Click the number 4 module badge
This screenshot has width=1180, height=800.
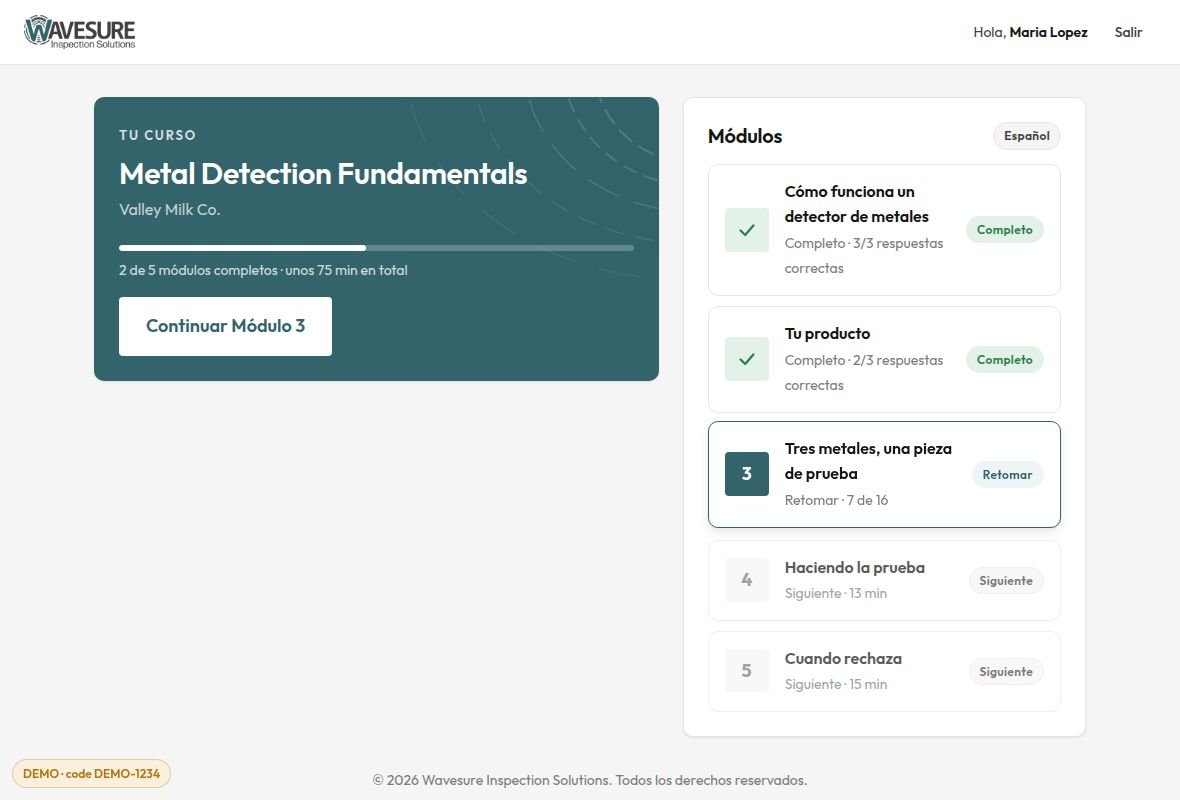click(747, 579)
